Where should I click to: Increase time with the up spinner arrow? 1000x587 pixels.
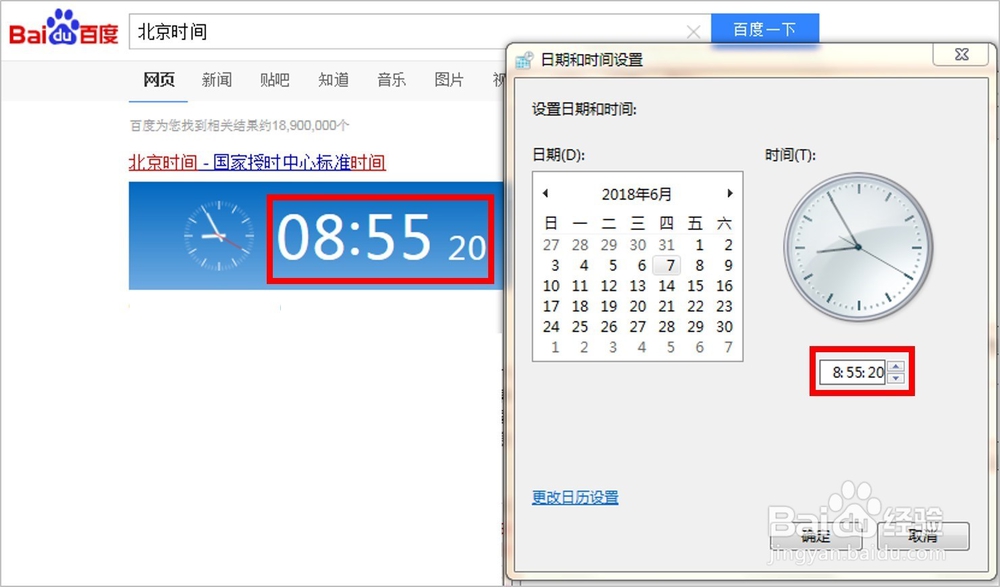pos(896,366)
